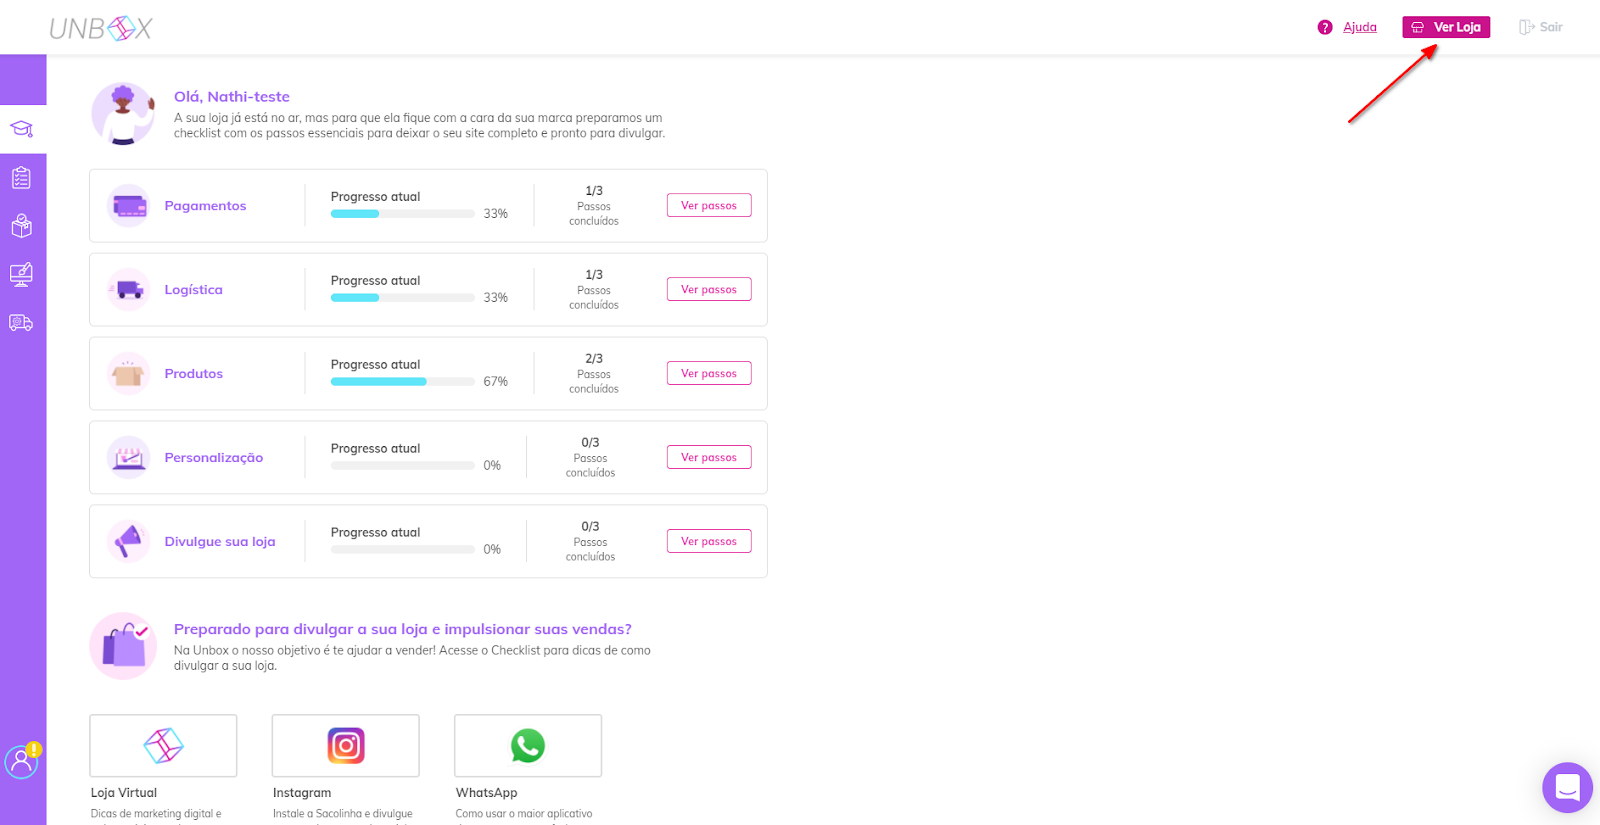Image resolution: width=1600 pixels, height=825 pixels.
Task: Click the UNBOX logo
Action: click(100, 28)
